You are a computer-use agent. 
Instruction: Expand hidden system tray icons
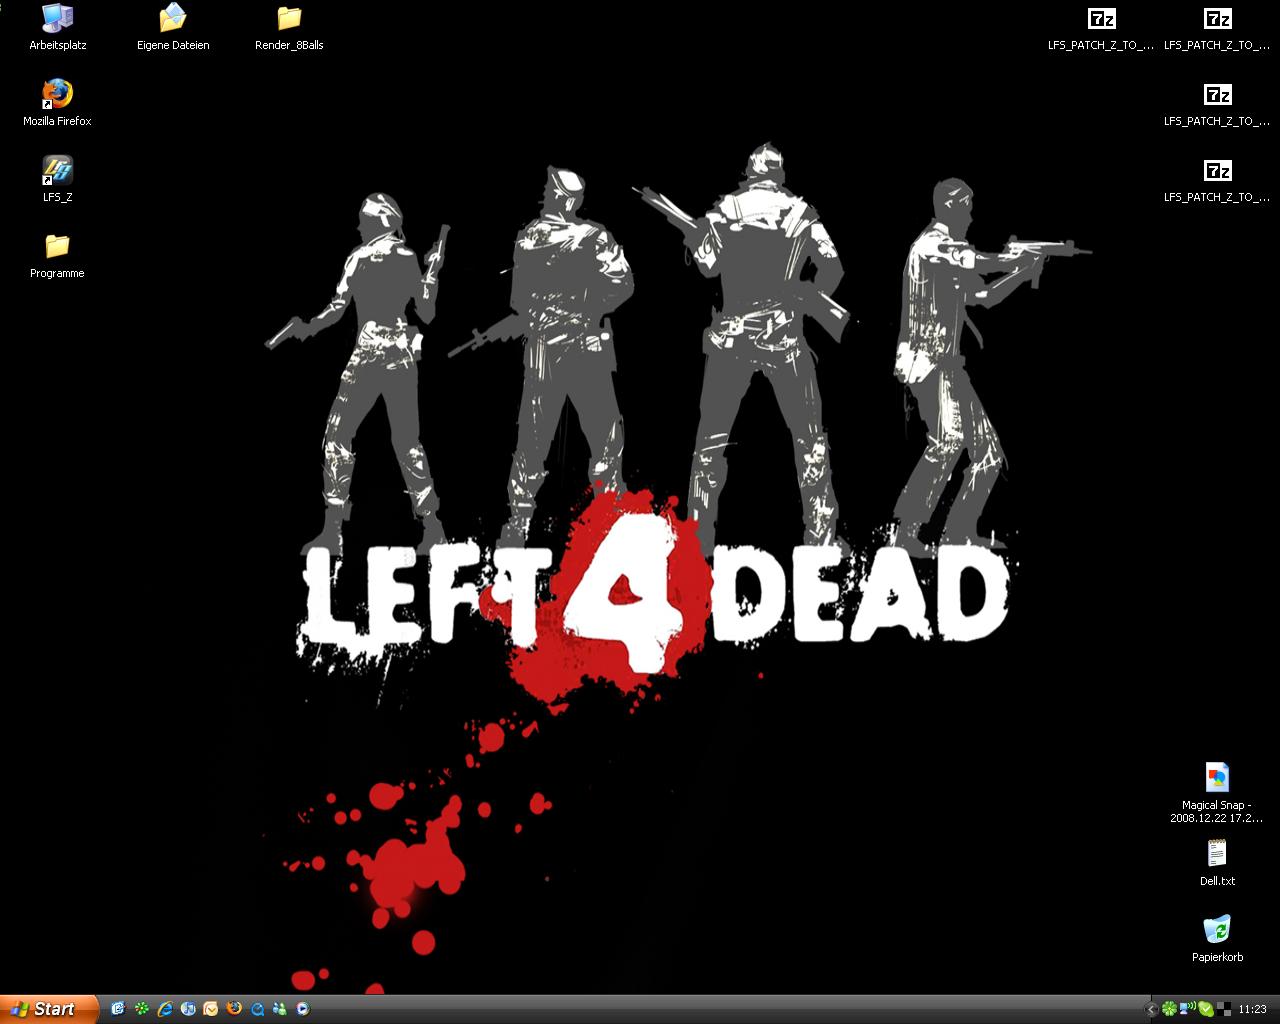[x=1151, y=1010]
